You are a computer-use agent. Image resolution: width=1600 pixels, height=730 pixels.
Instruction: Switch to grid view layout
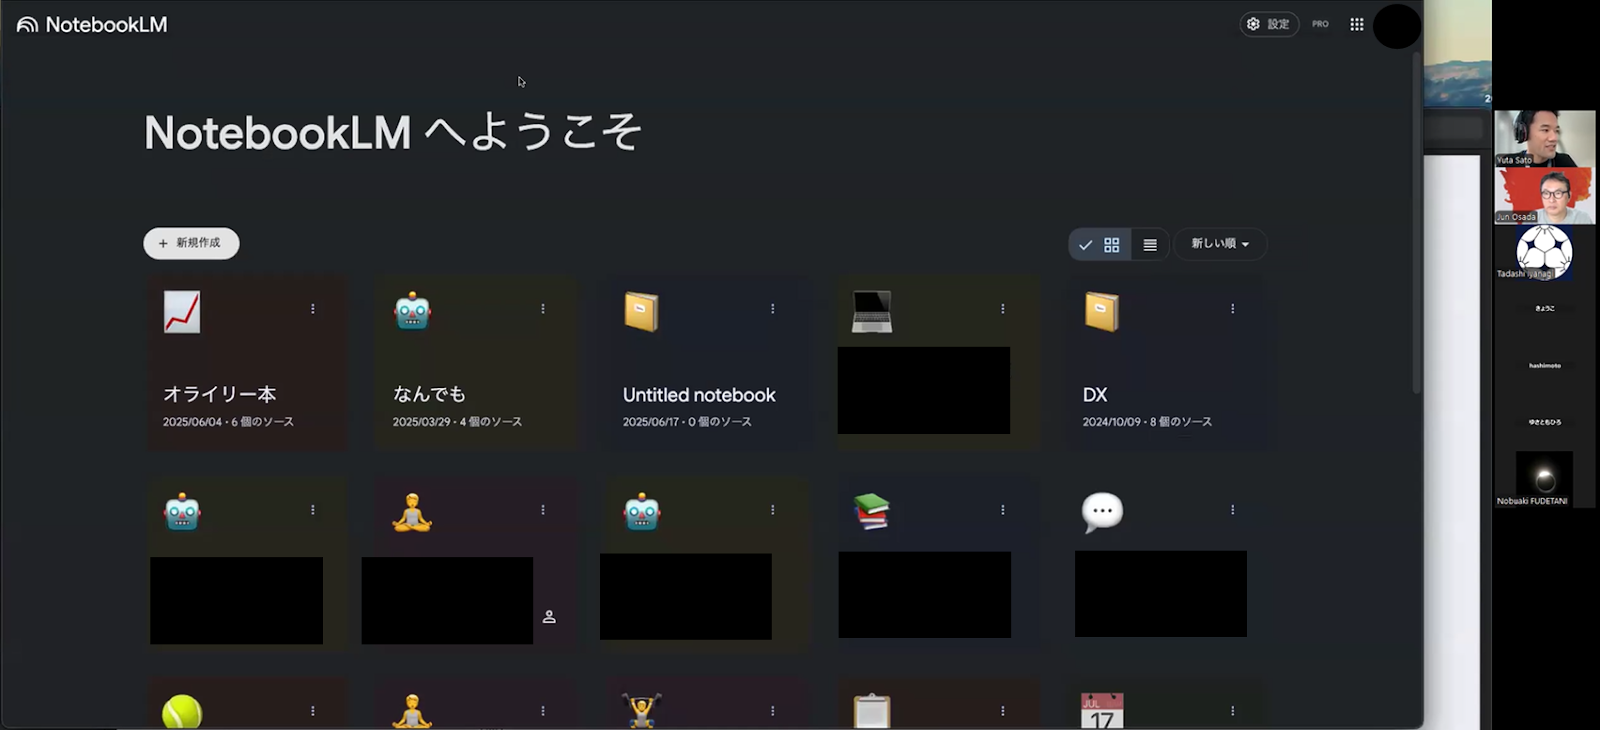1099,245
